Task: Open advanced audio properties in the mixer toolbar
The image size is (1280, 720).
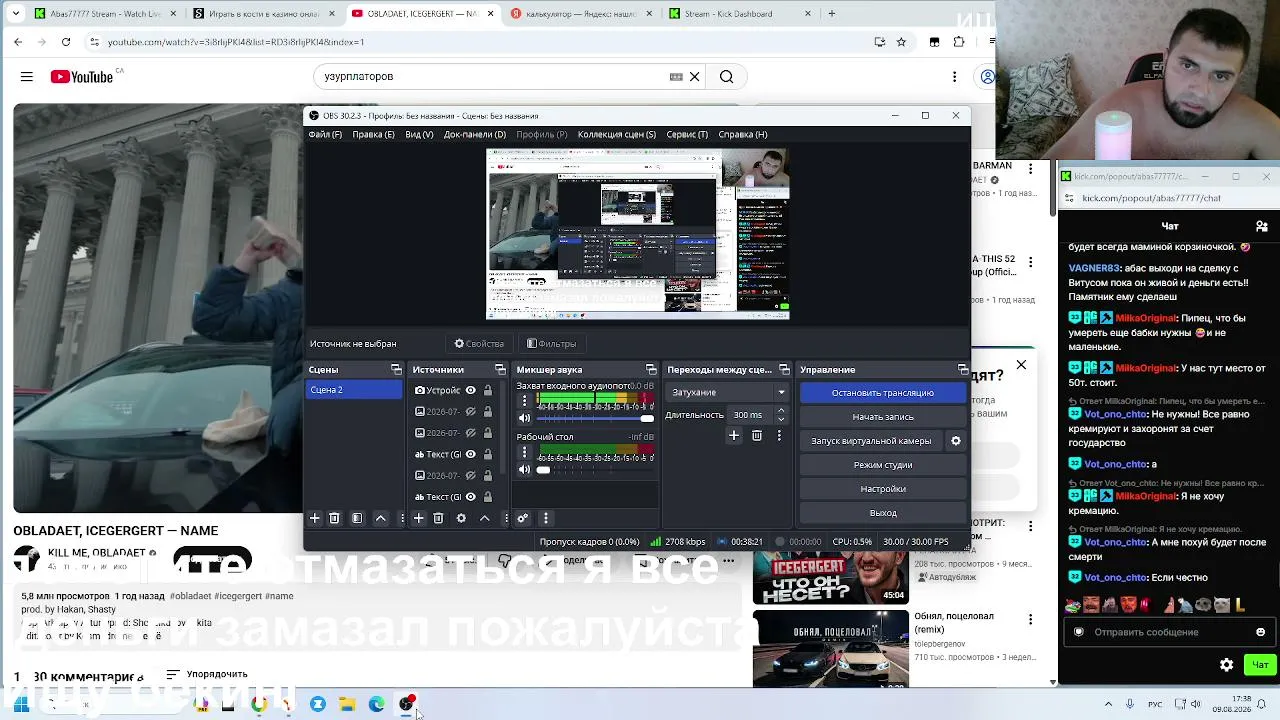Action: 522,518
